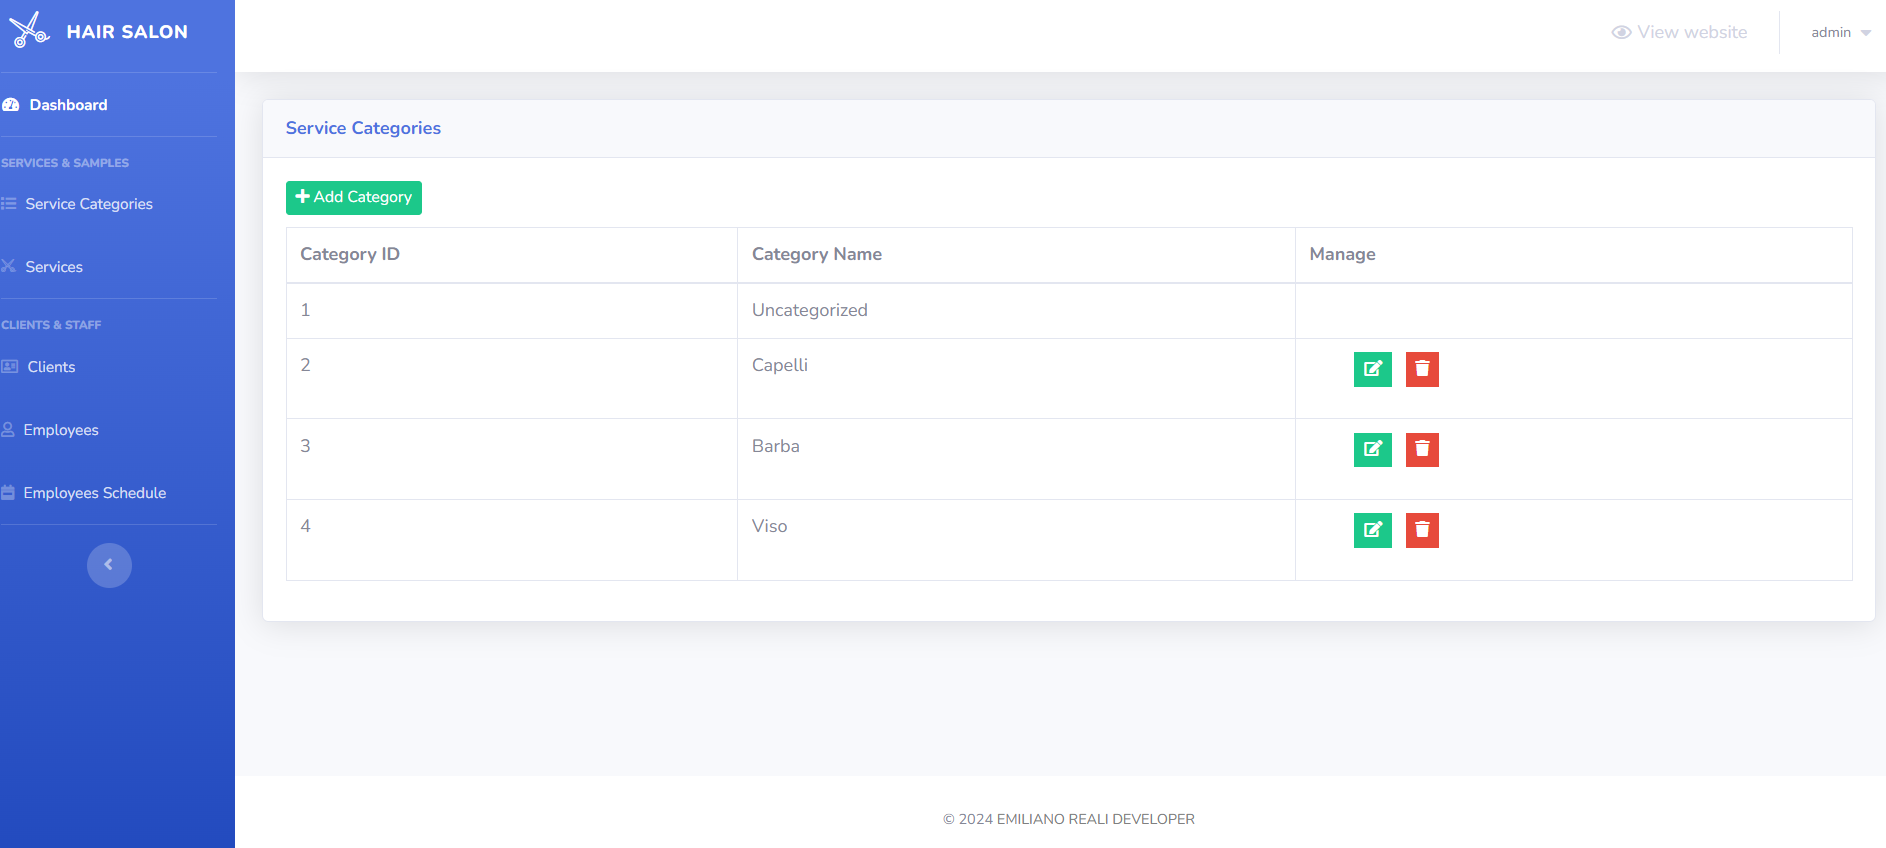Viewport: 1886px width, 848px height.
Task: Edit the Capelli category
Action: 1372,369
